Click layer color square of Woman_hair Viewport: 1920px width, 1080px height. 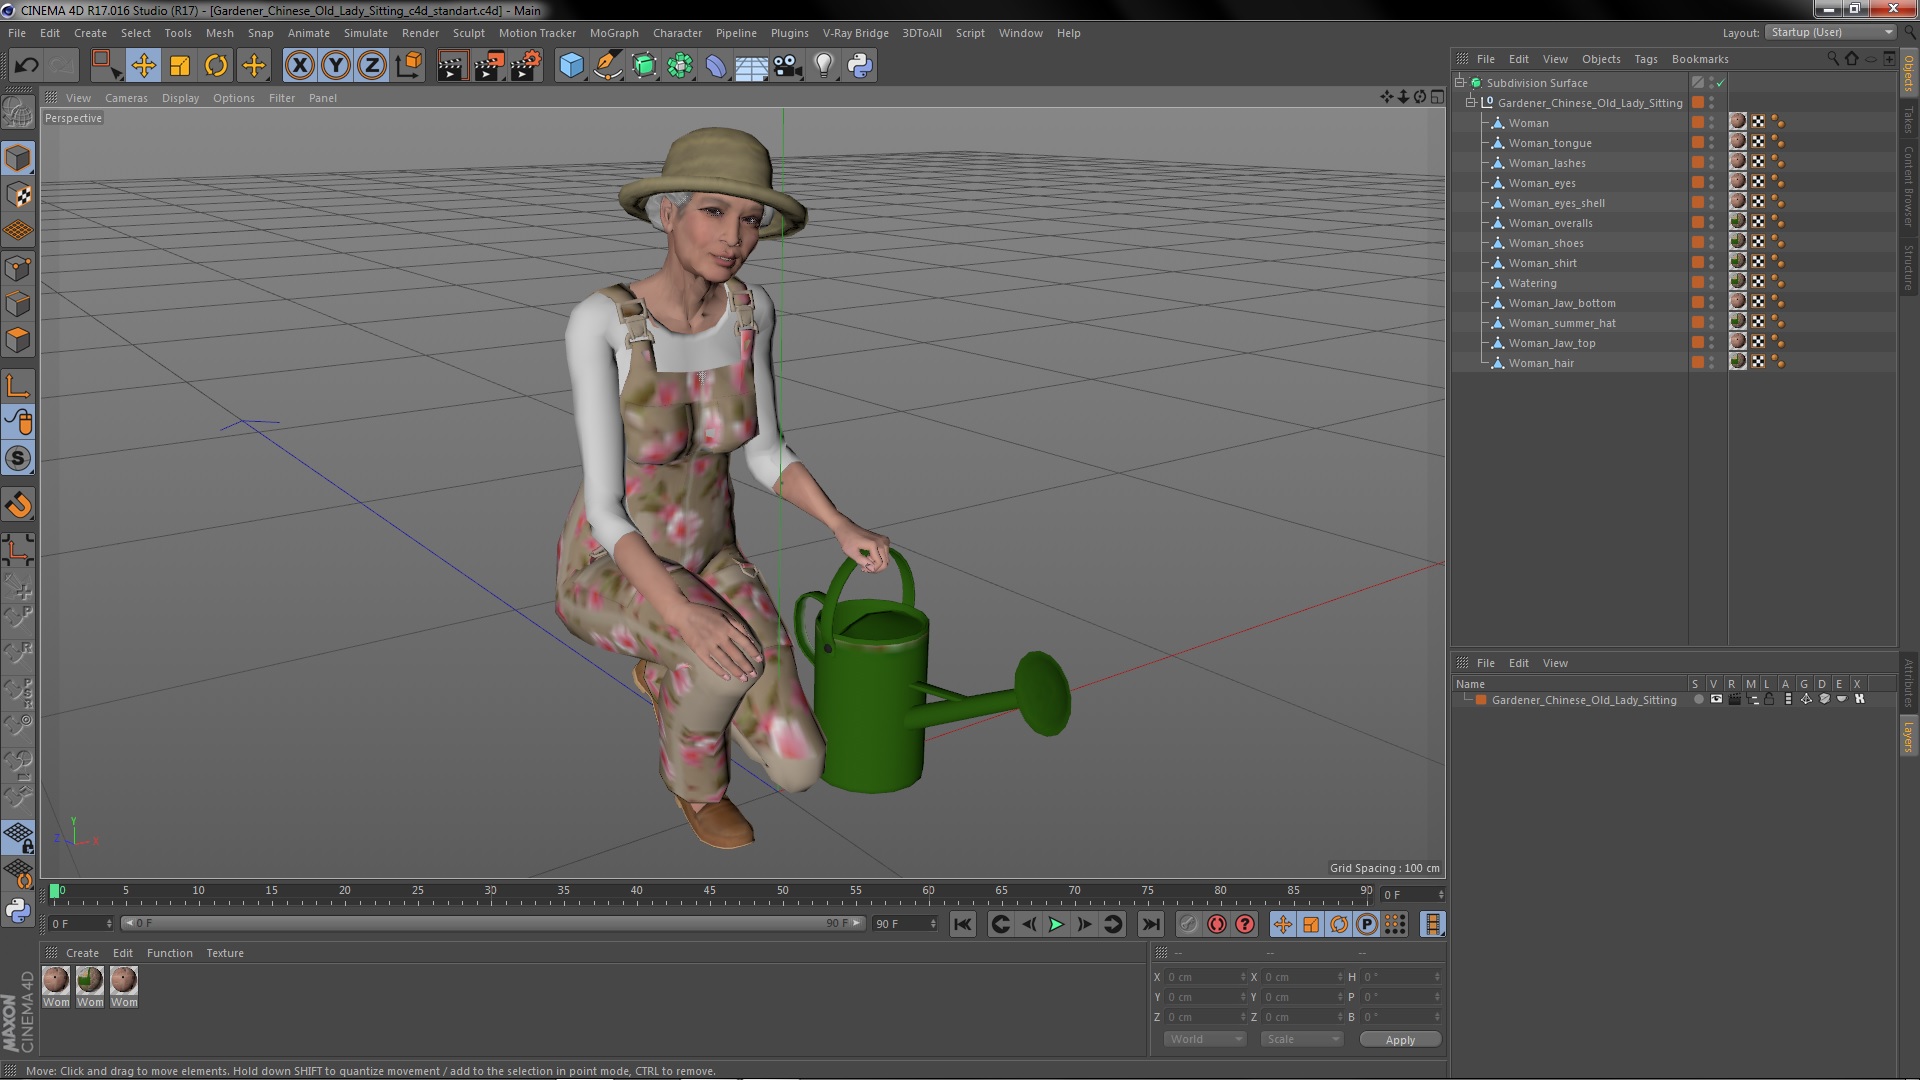(1697, 362)
